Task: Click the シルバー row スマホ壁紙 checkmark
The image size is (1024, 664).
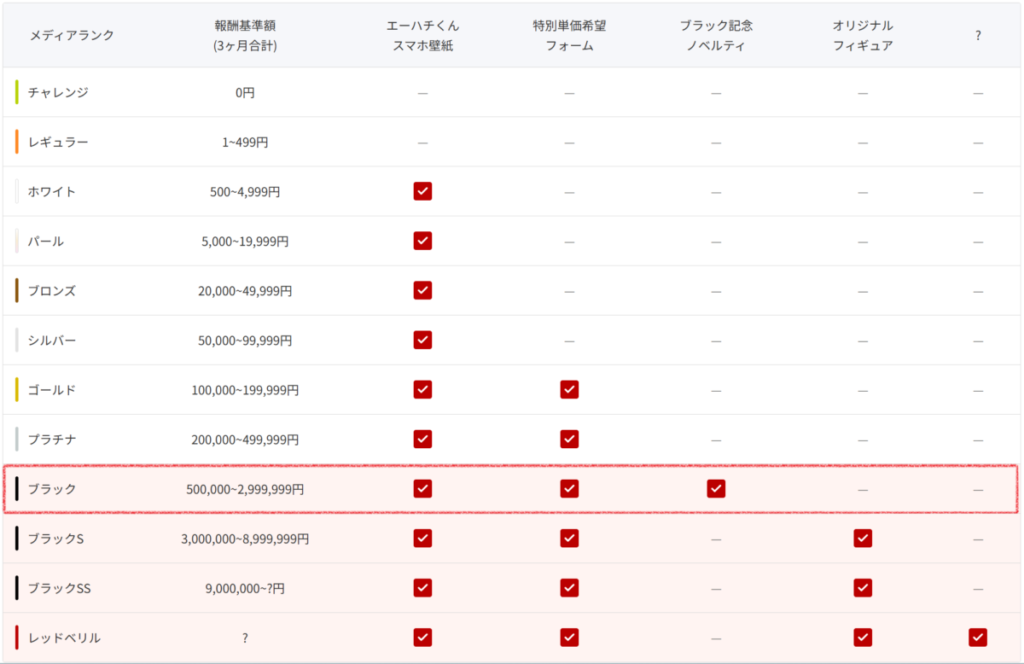Action: [x=422, y=340]
